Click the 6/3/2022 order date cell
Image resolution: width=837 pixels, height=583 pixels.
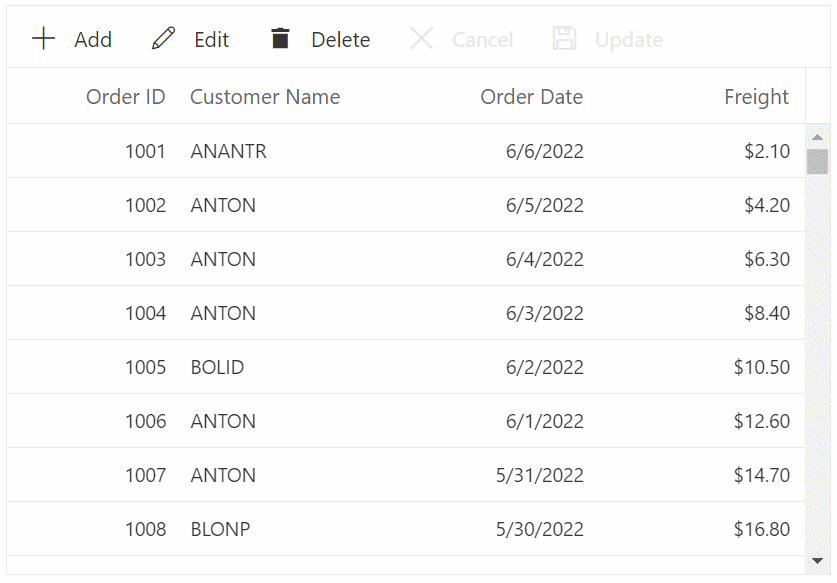pos(544,313)
